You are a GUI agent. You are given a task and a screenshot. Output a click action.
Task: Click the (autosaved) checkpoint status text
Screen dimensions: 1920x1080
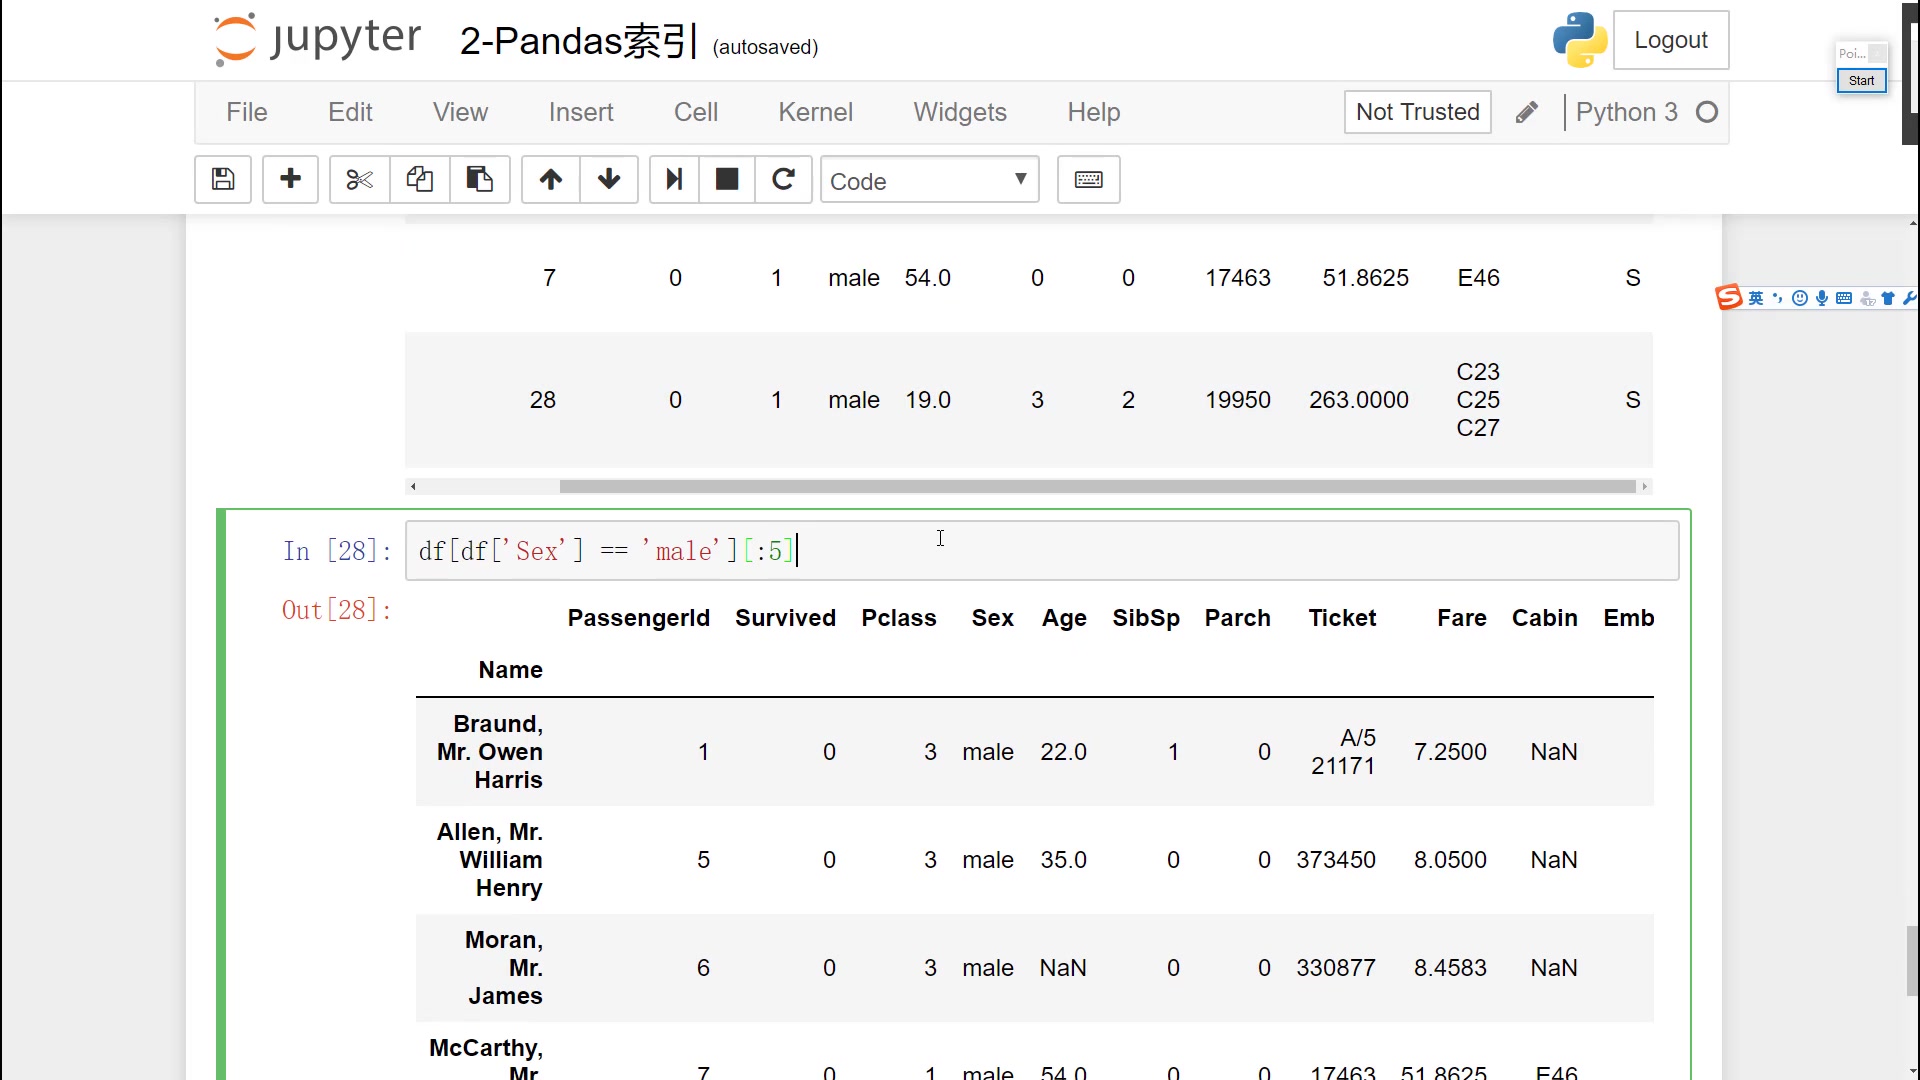[x=765, y=47]
